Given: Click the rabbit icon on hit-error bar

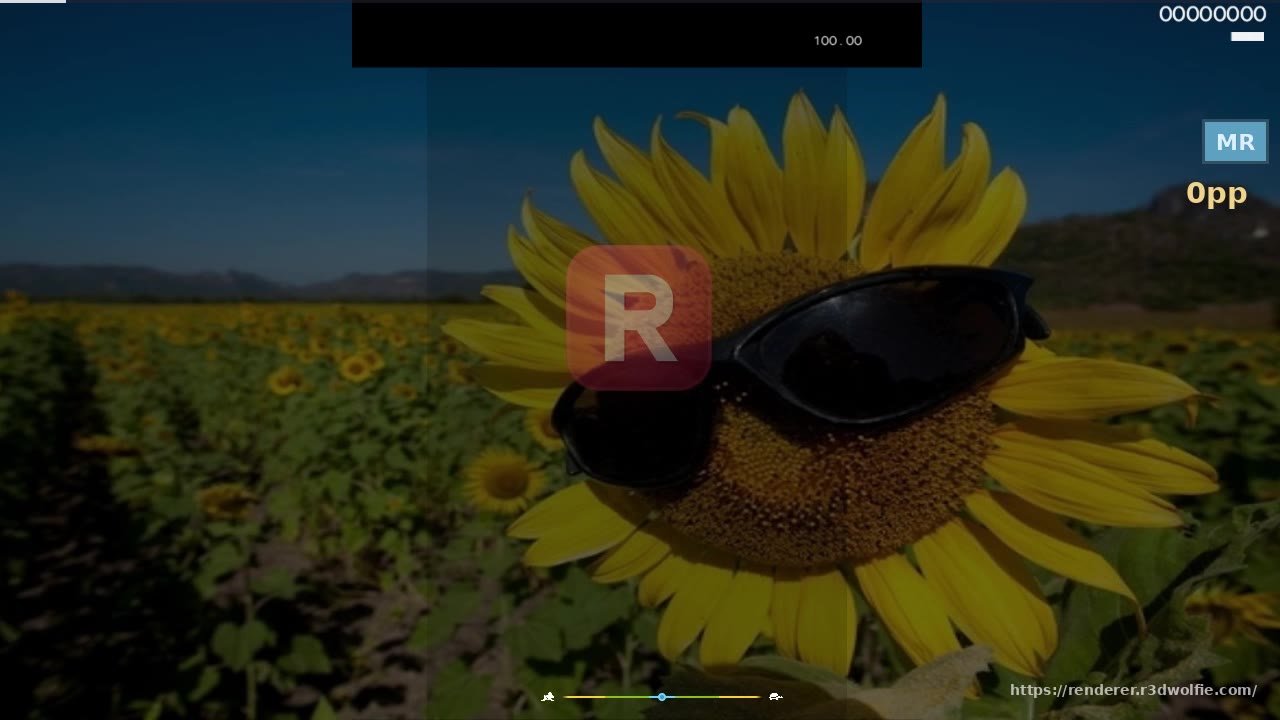Looking at the screenshot, I should click(x=548, y=696).
